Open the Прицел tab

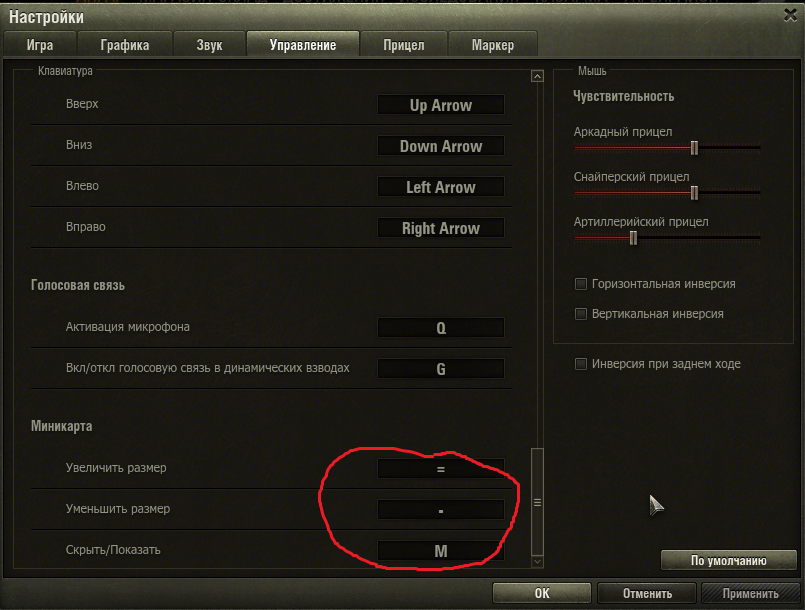pyautogui.click(x=404, y=45)
